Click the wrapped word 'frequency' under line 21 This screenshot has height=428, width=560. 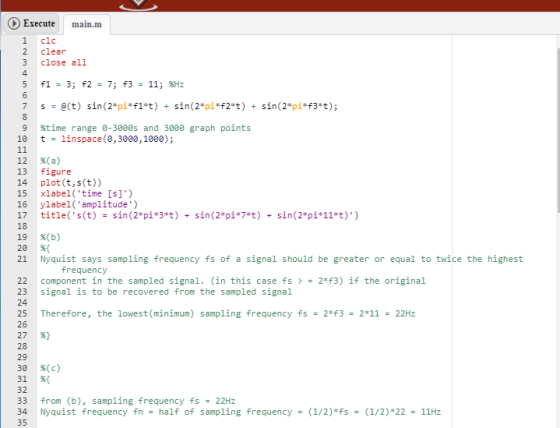click(84, 270)
